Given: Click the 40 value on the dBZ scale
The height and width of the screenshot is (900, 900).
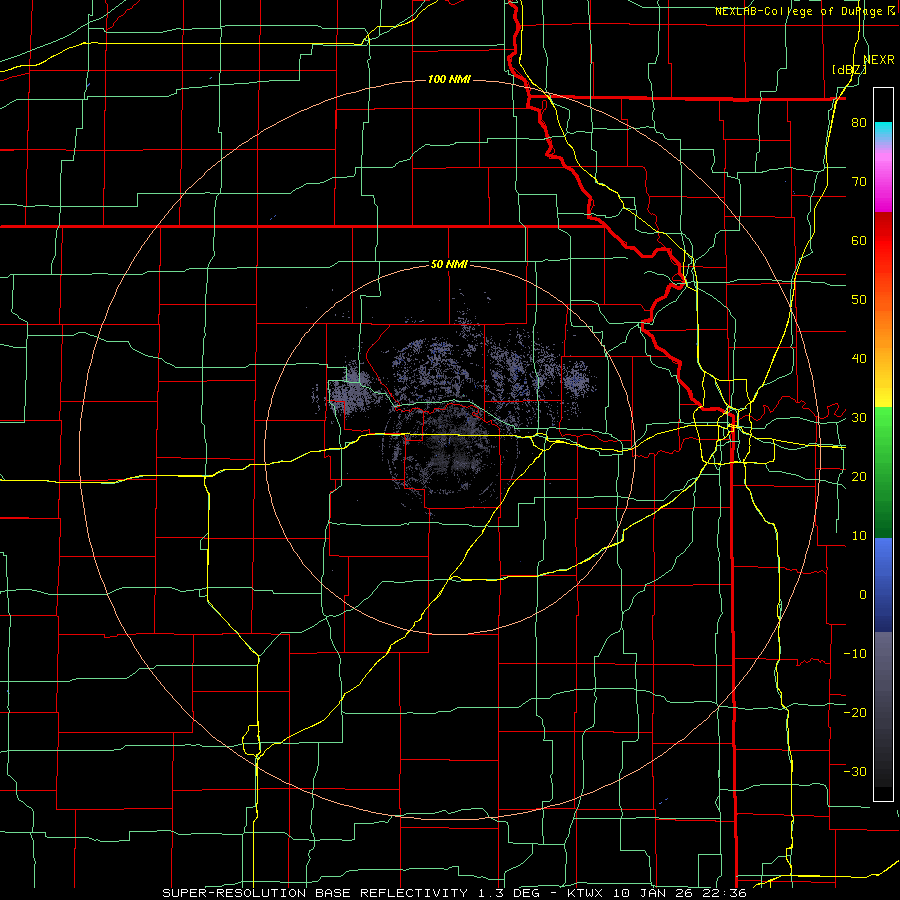Looking at the screenshot, I should click(x=859, y=359).
